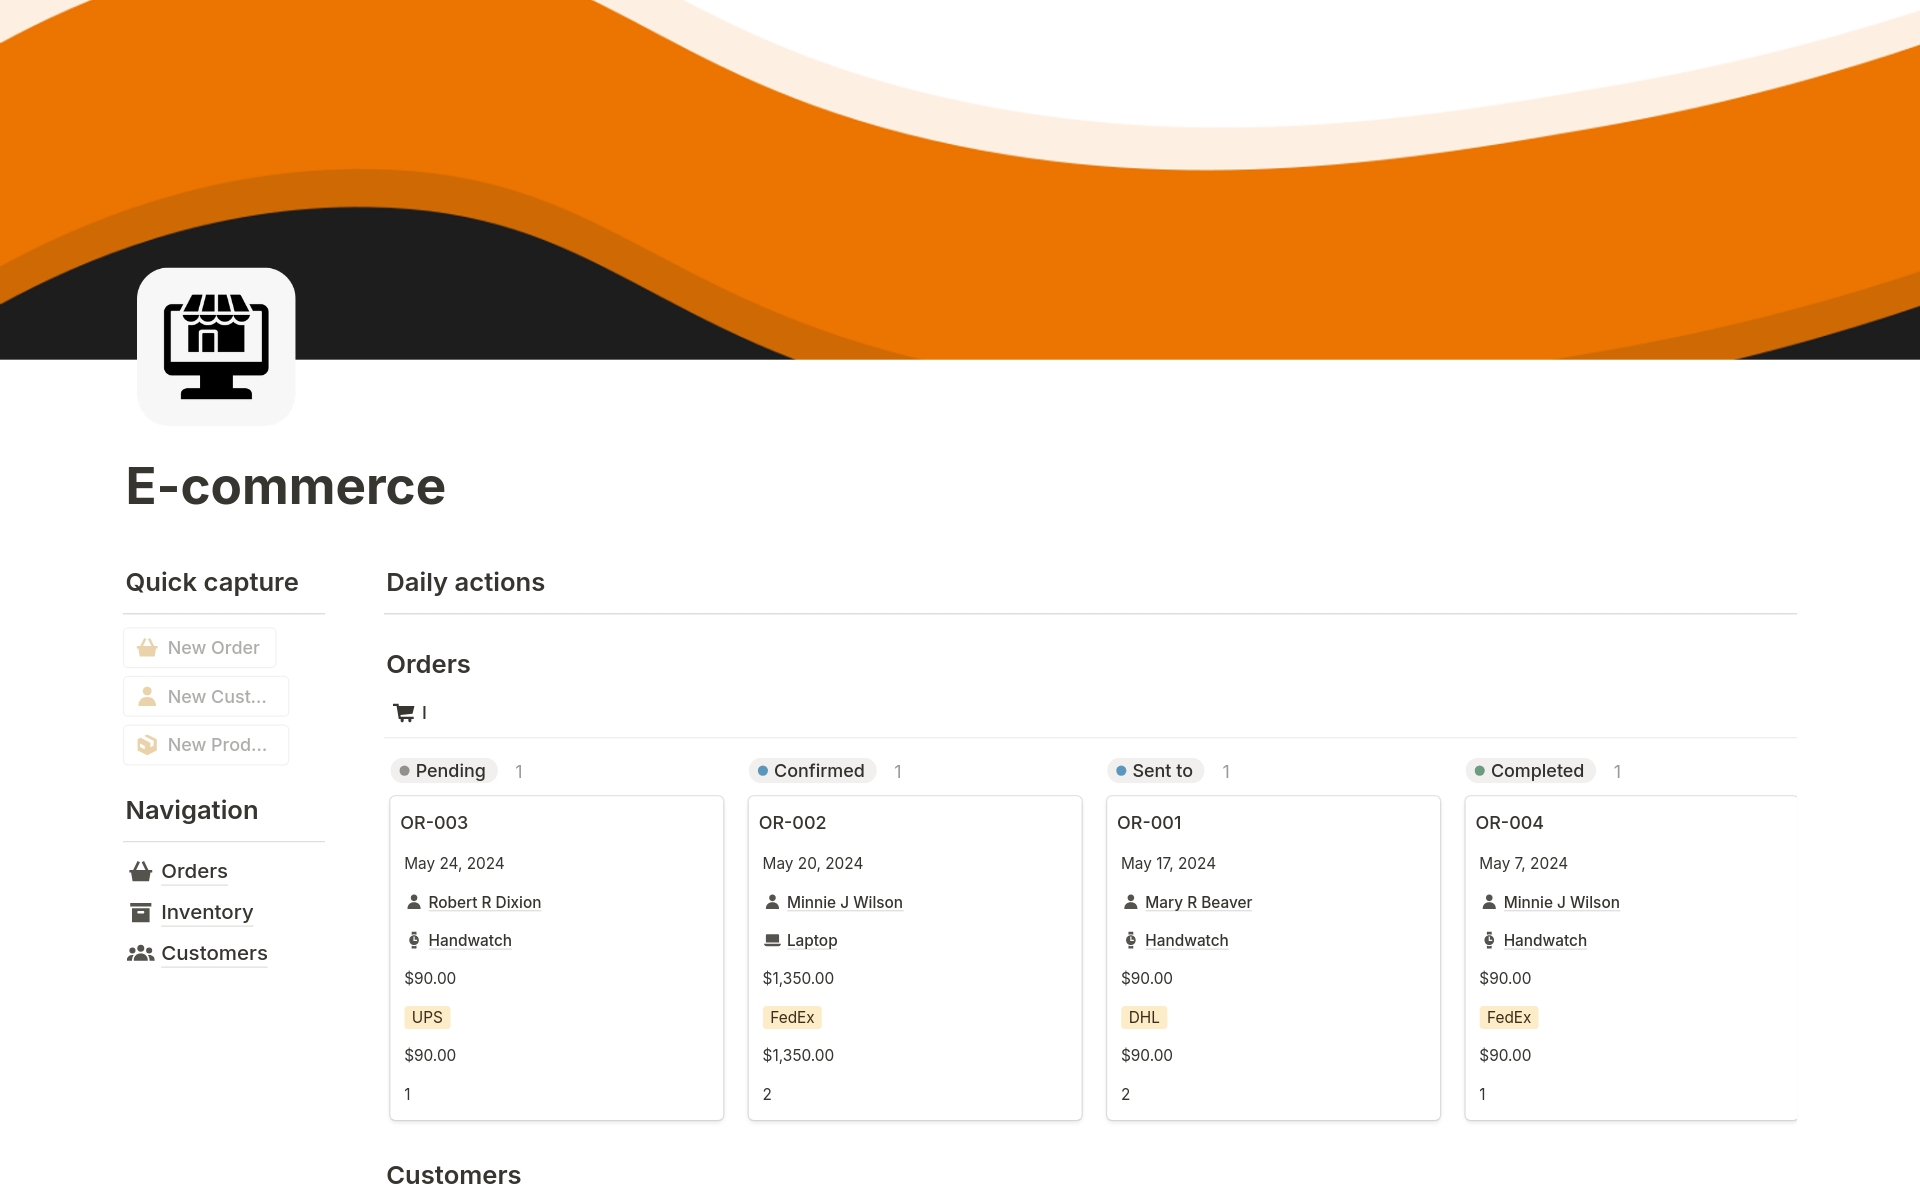The width and height of the screenshot is (1920, 1199).
Task: Open Robert R Dixion customer link
Action: [484, 902]
